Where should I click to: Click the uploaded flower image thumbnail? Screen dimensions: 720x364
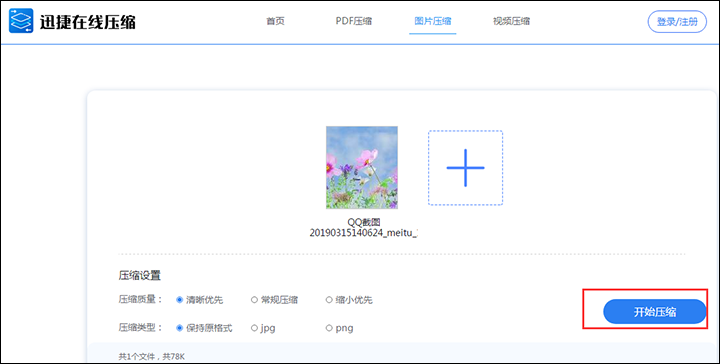tap(362, 168)
